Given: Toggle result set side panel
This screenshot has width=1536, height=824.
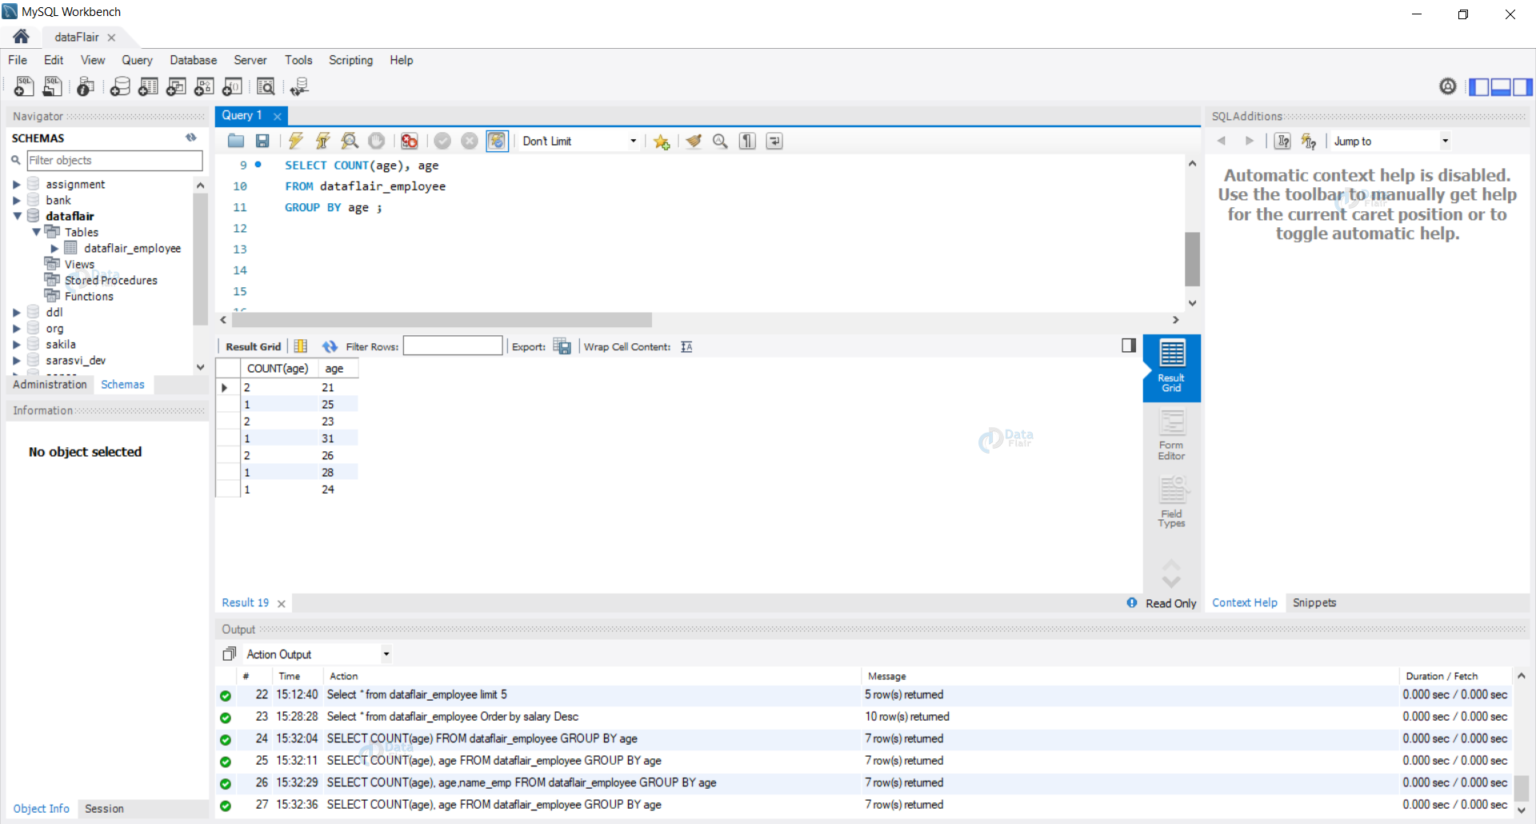Looking at the screenshot, I should tap(1128, 345).
